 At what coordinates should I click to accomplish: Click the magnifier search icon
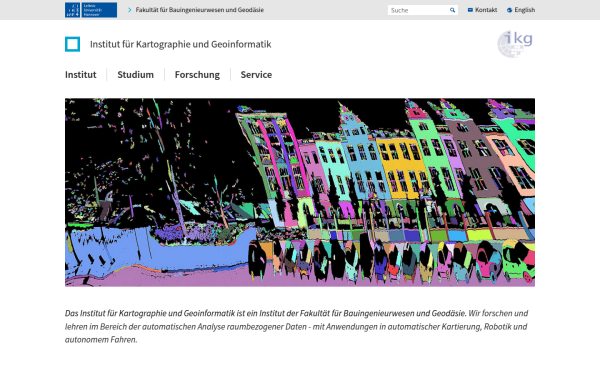tap(452, 10)
